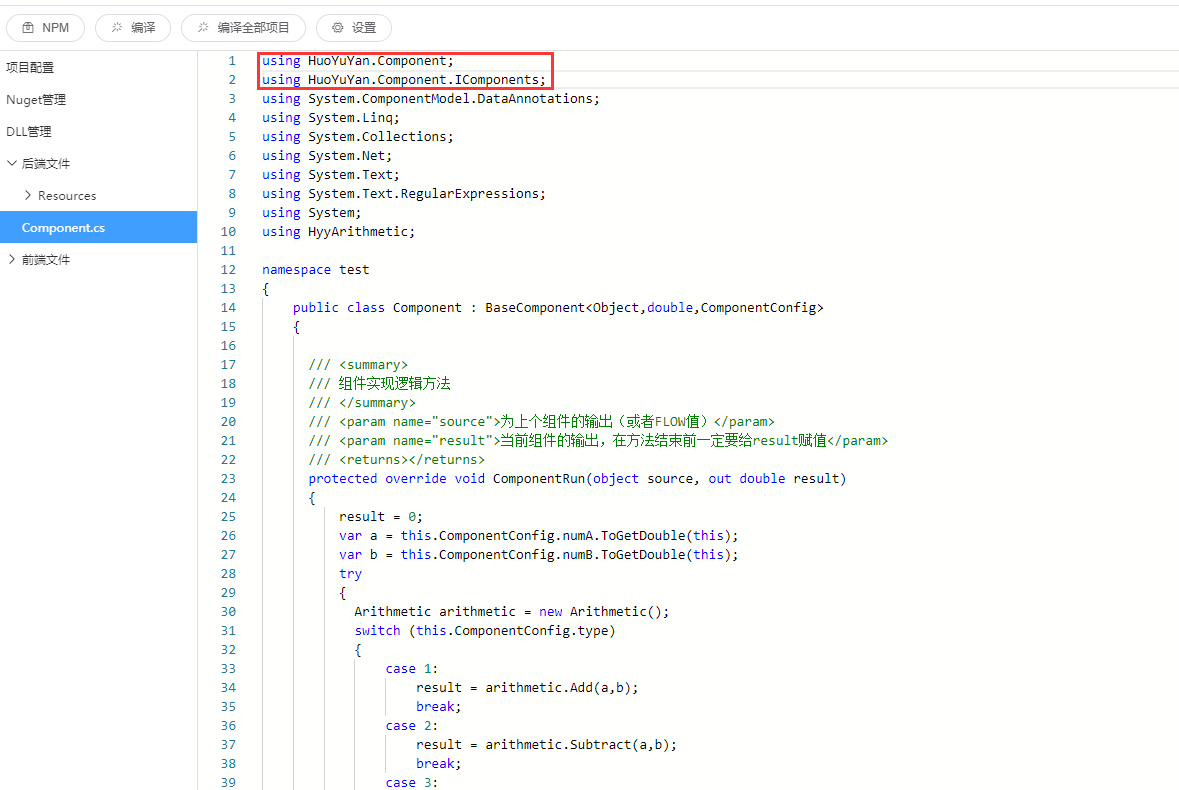Click the 'result = 0;' statement
The image size is (1179, 790).
(381, 517)
